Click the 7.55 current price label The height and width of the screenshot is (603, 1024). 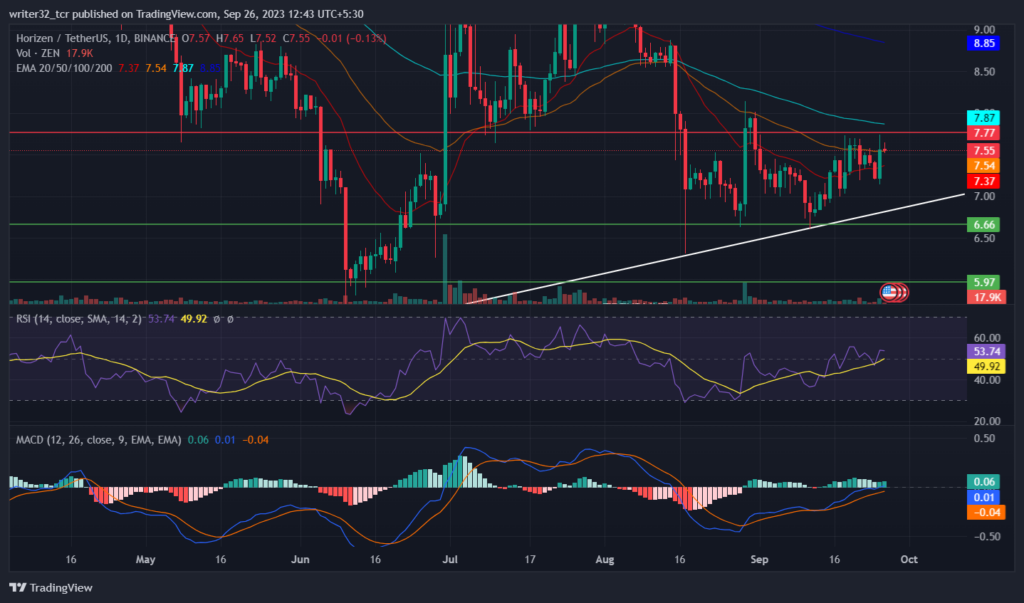point(984,150)
